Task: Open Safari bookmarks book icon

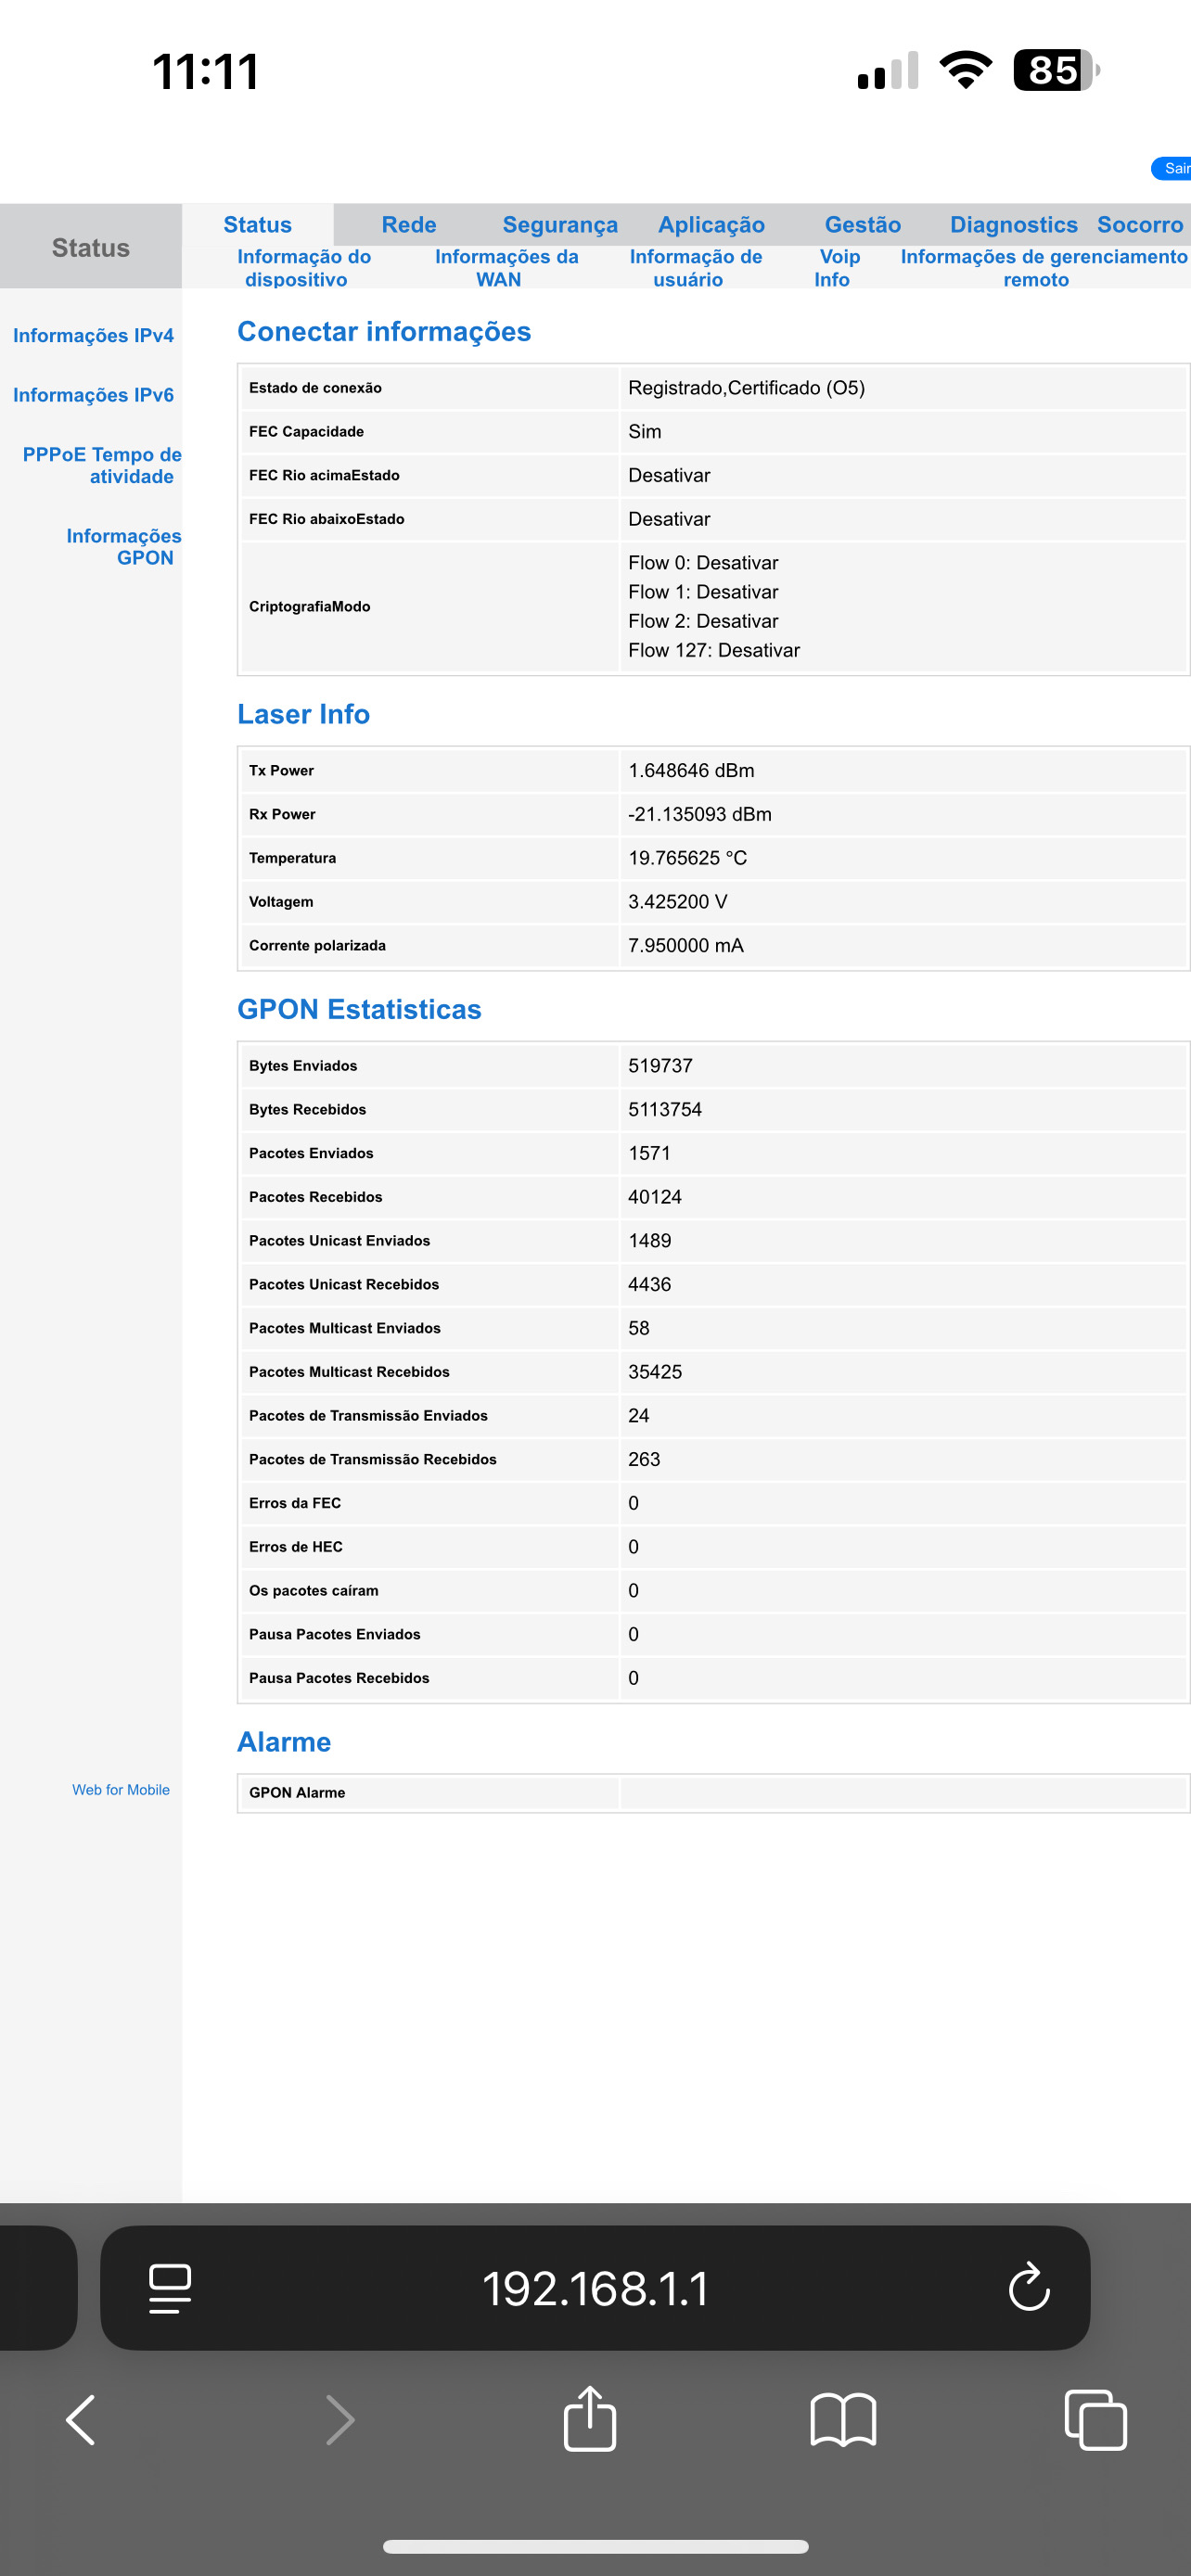Action: pos(842,2421)
